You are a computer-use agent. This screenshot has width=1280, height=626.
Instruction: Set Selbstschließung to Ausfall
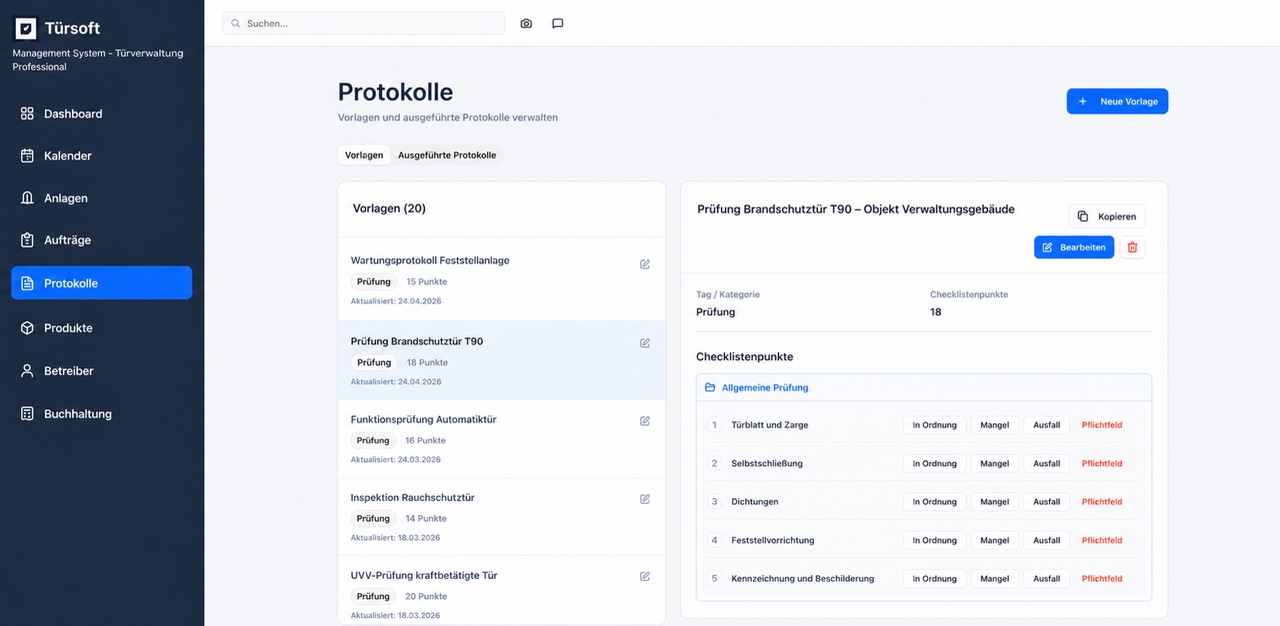[x=1047, y=464]
